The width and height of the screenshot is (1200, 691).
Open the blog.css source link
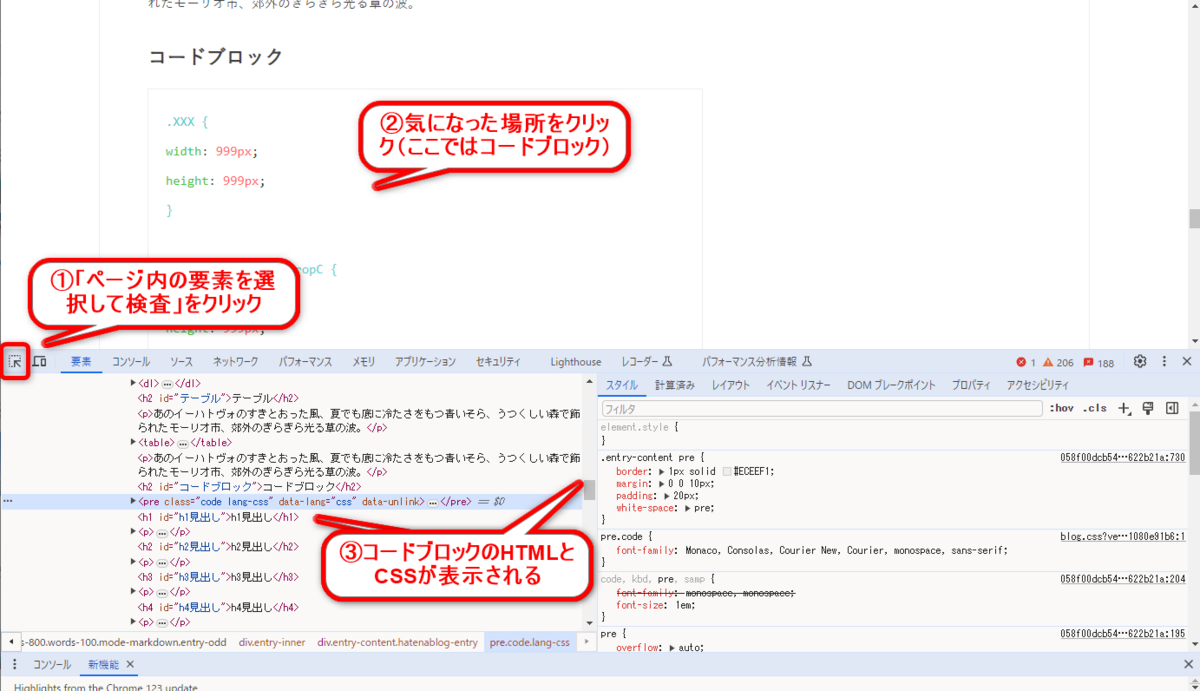coord(1123,536)
